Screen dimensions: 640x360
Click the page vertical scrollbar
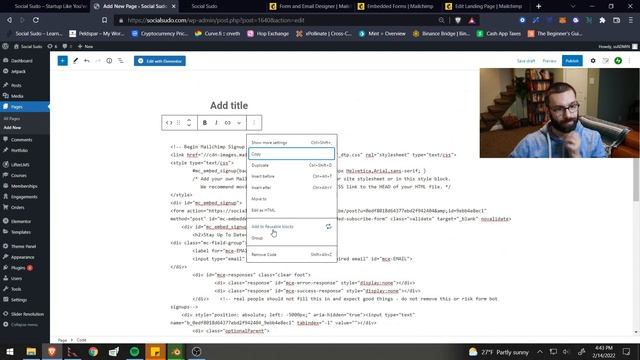click(636, 180)
